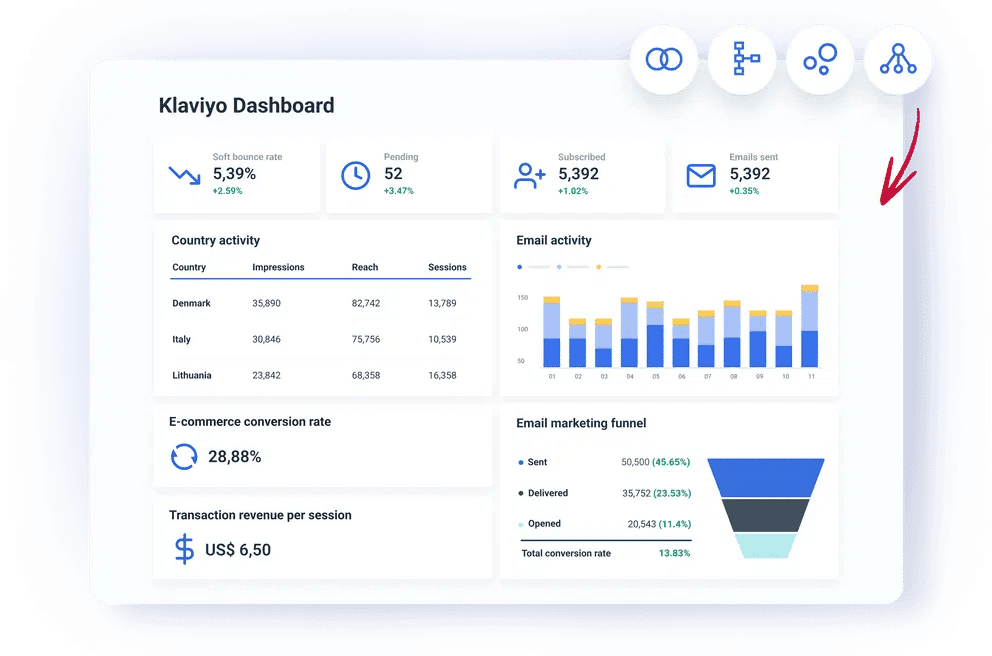The height and width of the screenshot is (656, 992).
Task: Click the 28,88% conversion value
Action: 234,457
